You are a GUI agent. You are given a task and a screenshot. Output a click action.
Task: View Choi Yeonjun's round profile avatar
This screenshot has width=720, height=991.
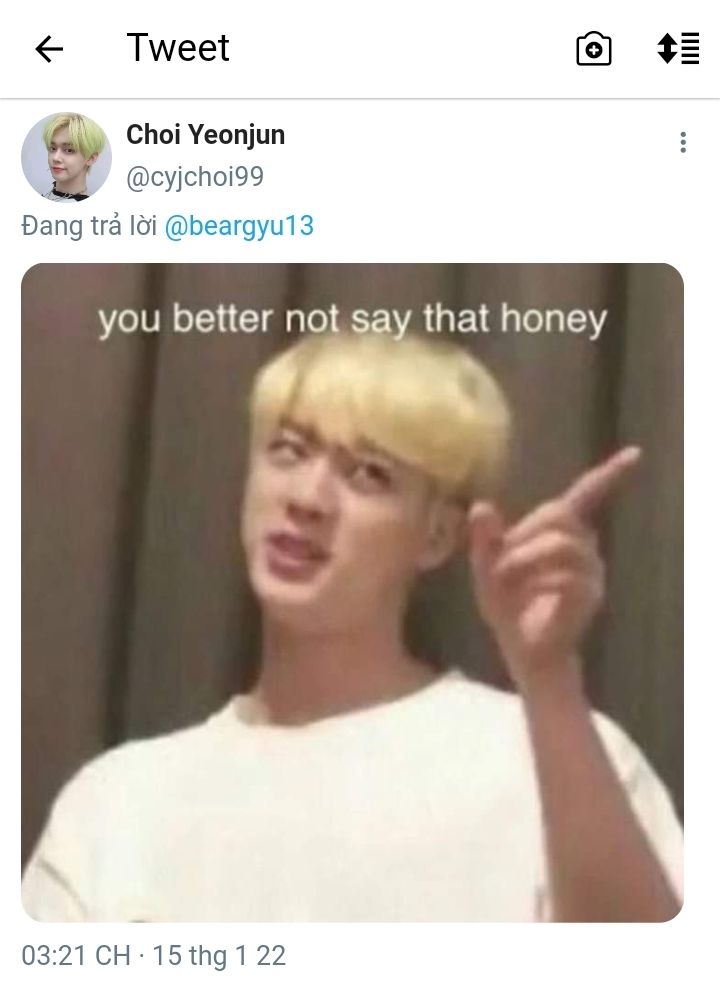click(66, 157)
